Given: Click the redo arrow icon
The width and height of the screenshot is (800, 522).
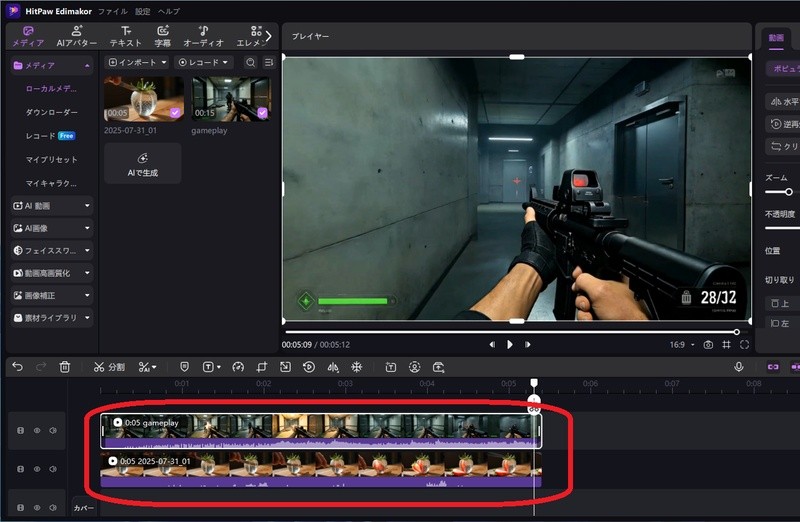Looking at the screenshot, I should coord(41,366).
